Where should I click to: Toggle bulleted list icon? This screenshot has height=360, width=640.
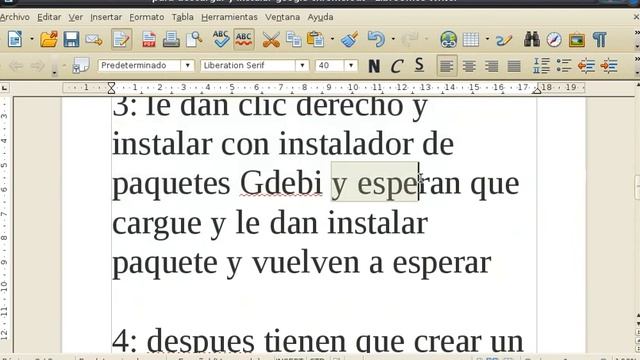pos(564,66)
